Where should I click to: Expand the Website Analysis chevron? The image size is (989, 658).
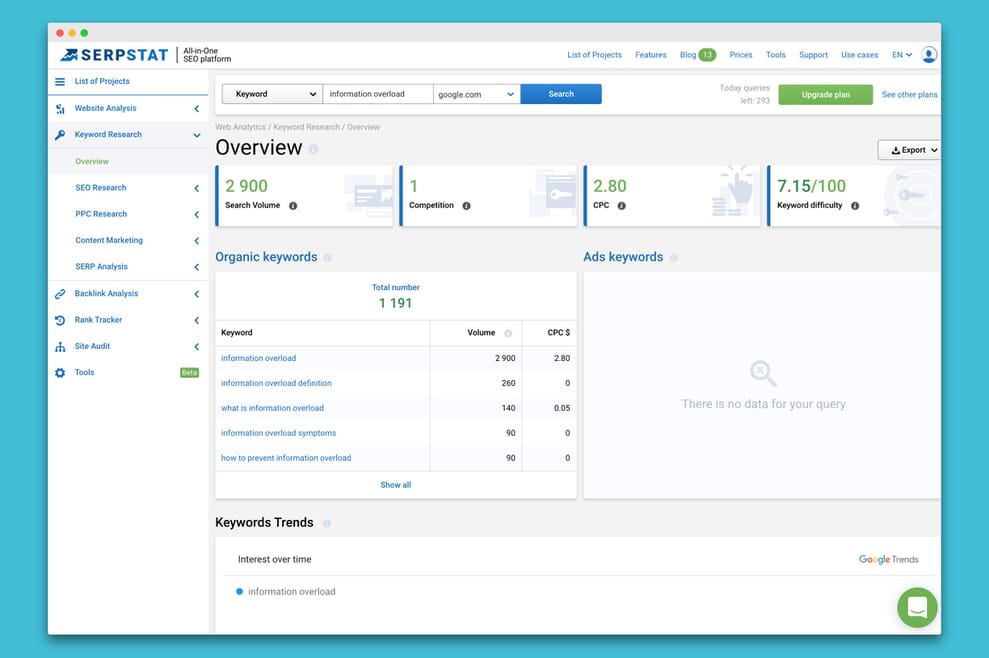coord(197,109)
